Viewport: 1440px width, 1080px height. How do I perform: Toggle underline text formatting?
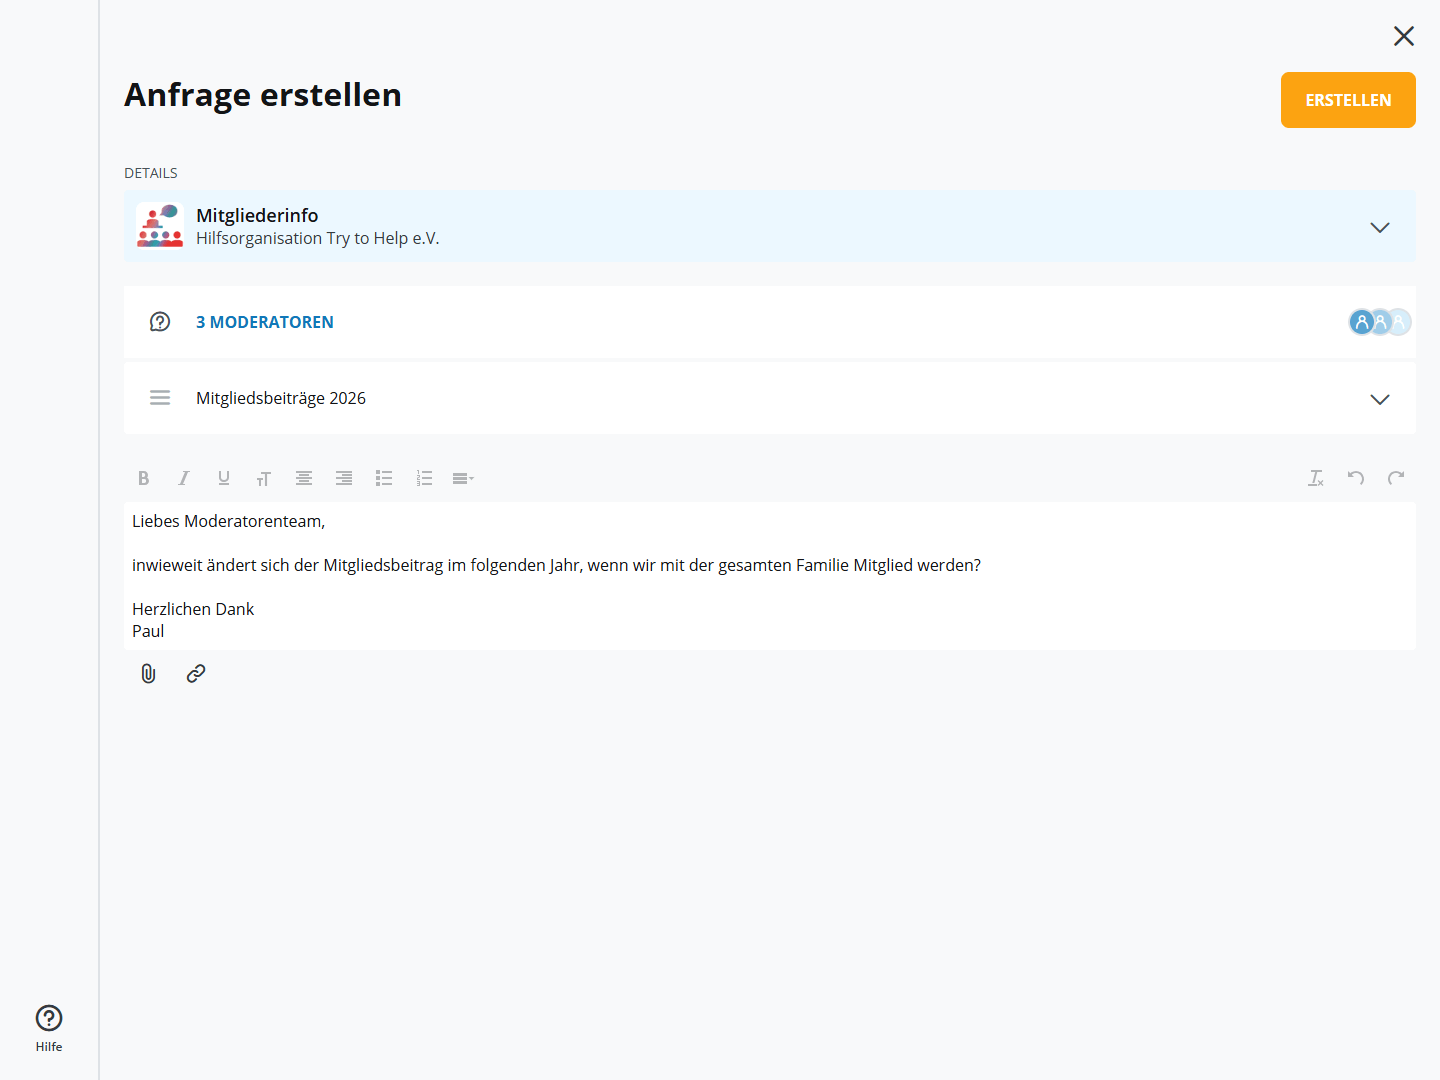click(224, 478)
